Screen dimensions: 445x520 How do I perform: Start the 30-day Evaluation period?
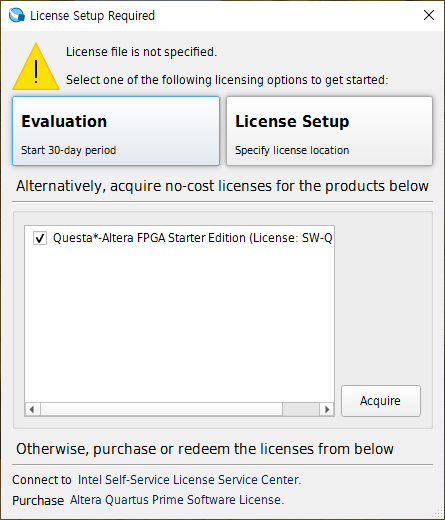pyautogui.click(x=116, y=131)
